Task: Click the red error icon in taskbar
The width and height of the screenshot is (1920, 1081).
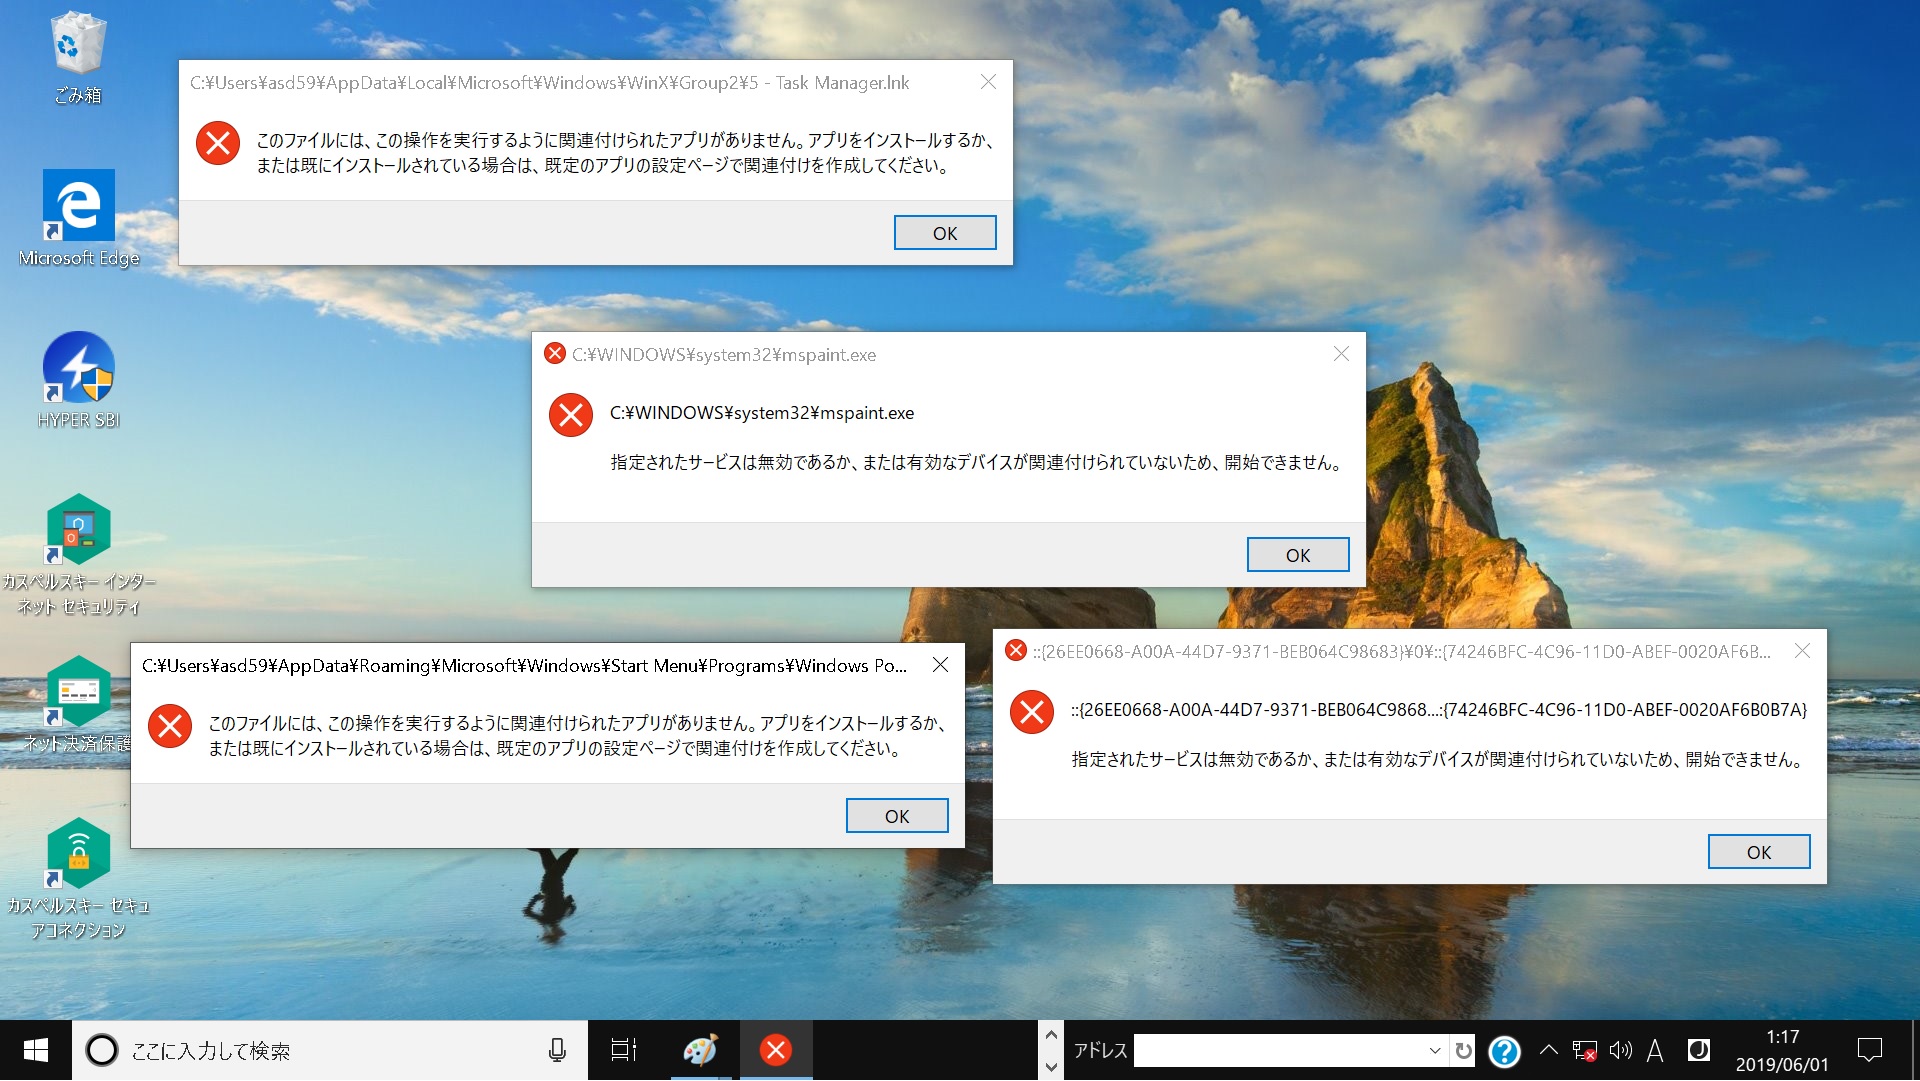Action: [x=776, y=1050]
